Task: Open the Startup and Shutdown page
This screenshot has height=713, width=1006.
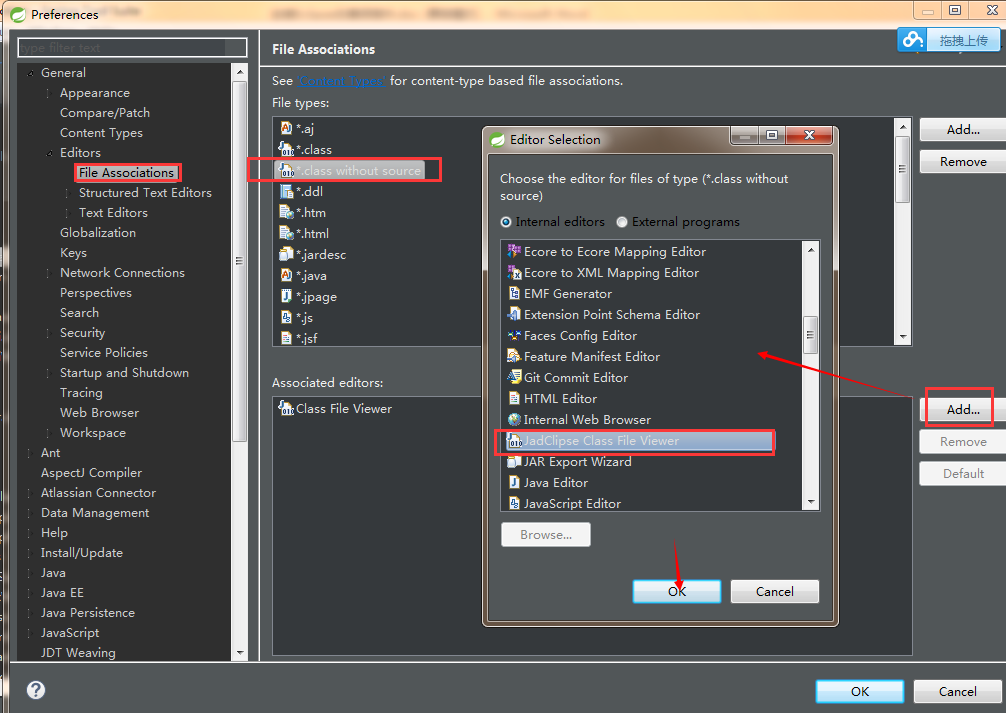Action: tap(124, 373)
